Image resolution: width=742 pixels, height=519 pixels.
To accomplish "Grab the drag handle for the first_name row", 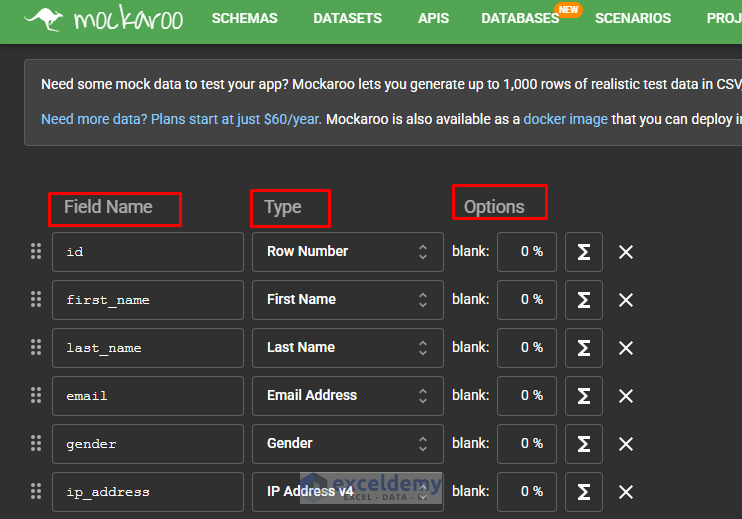I will (36, 299).
